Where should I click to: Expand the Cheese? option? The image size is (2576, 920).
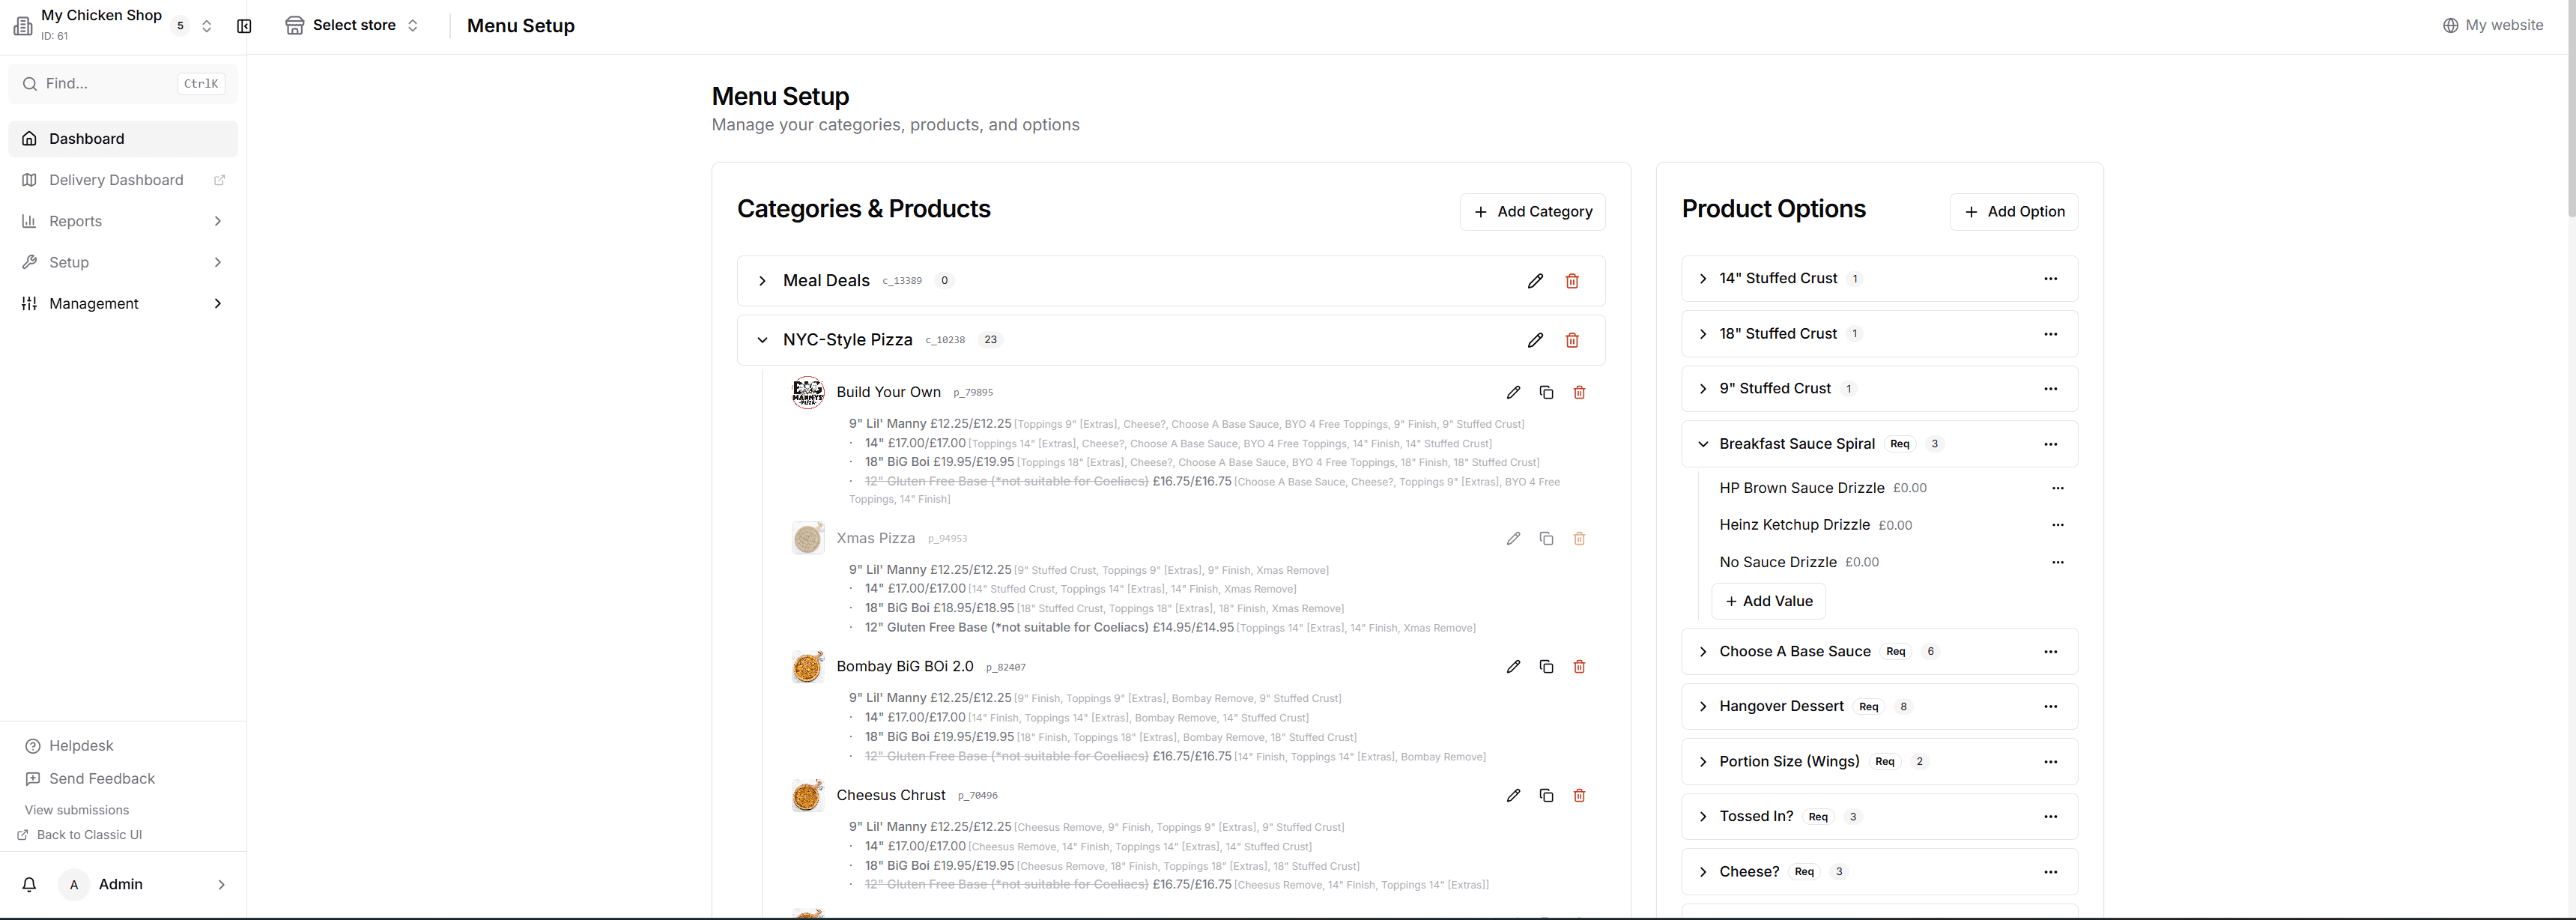[x=1703, y=872]
